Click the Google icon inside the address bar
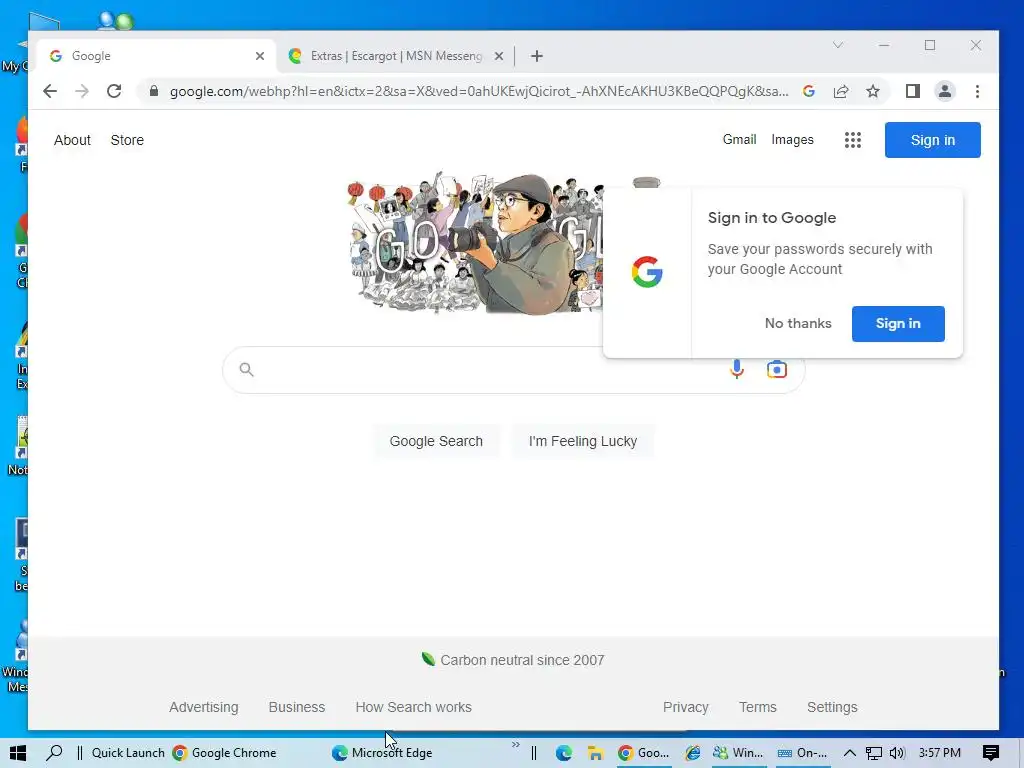The image size is (1024, 768). [x=809, y=91]
